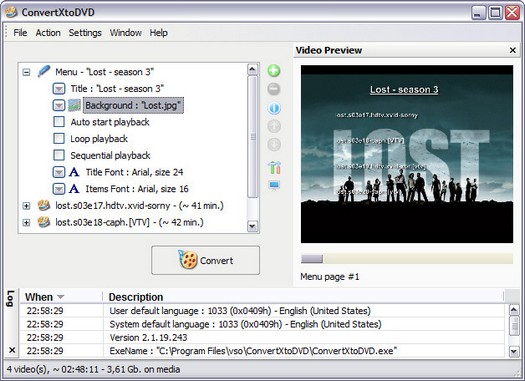This screenshot has width=525, height=381.
Task: Click the letter A icon for Title Font
Action: click(x=74, y=172)
